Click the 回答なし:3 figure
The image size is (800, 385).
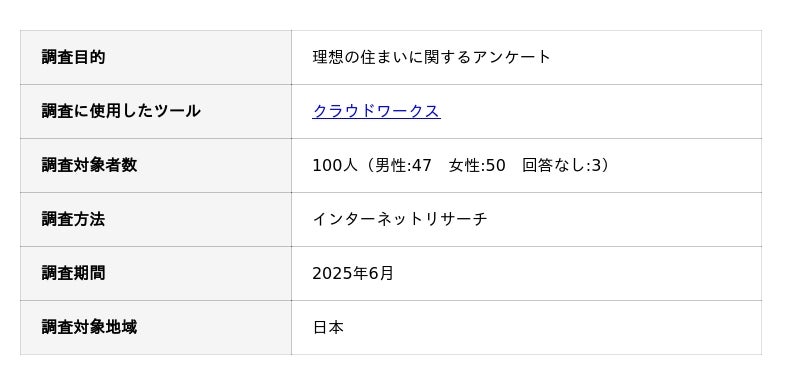tap(562, 165)
